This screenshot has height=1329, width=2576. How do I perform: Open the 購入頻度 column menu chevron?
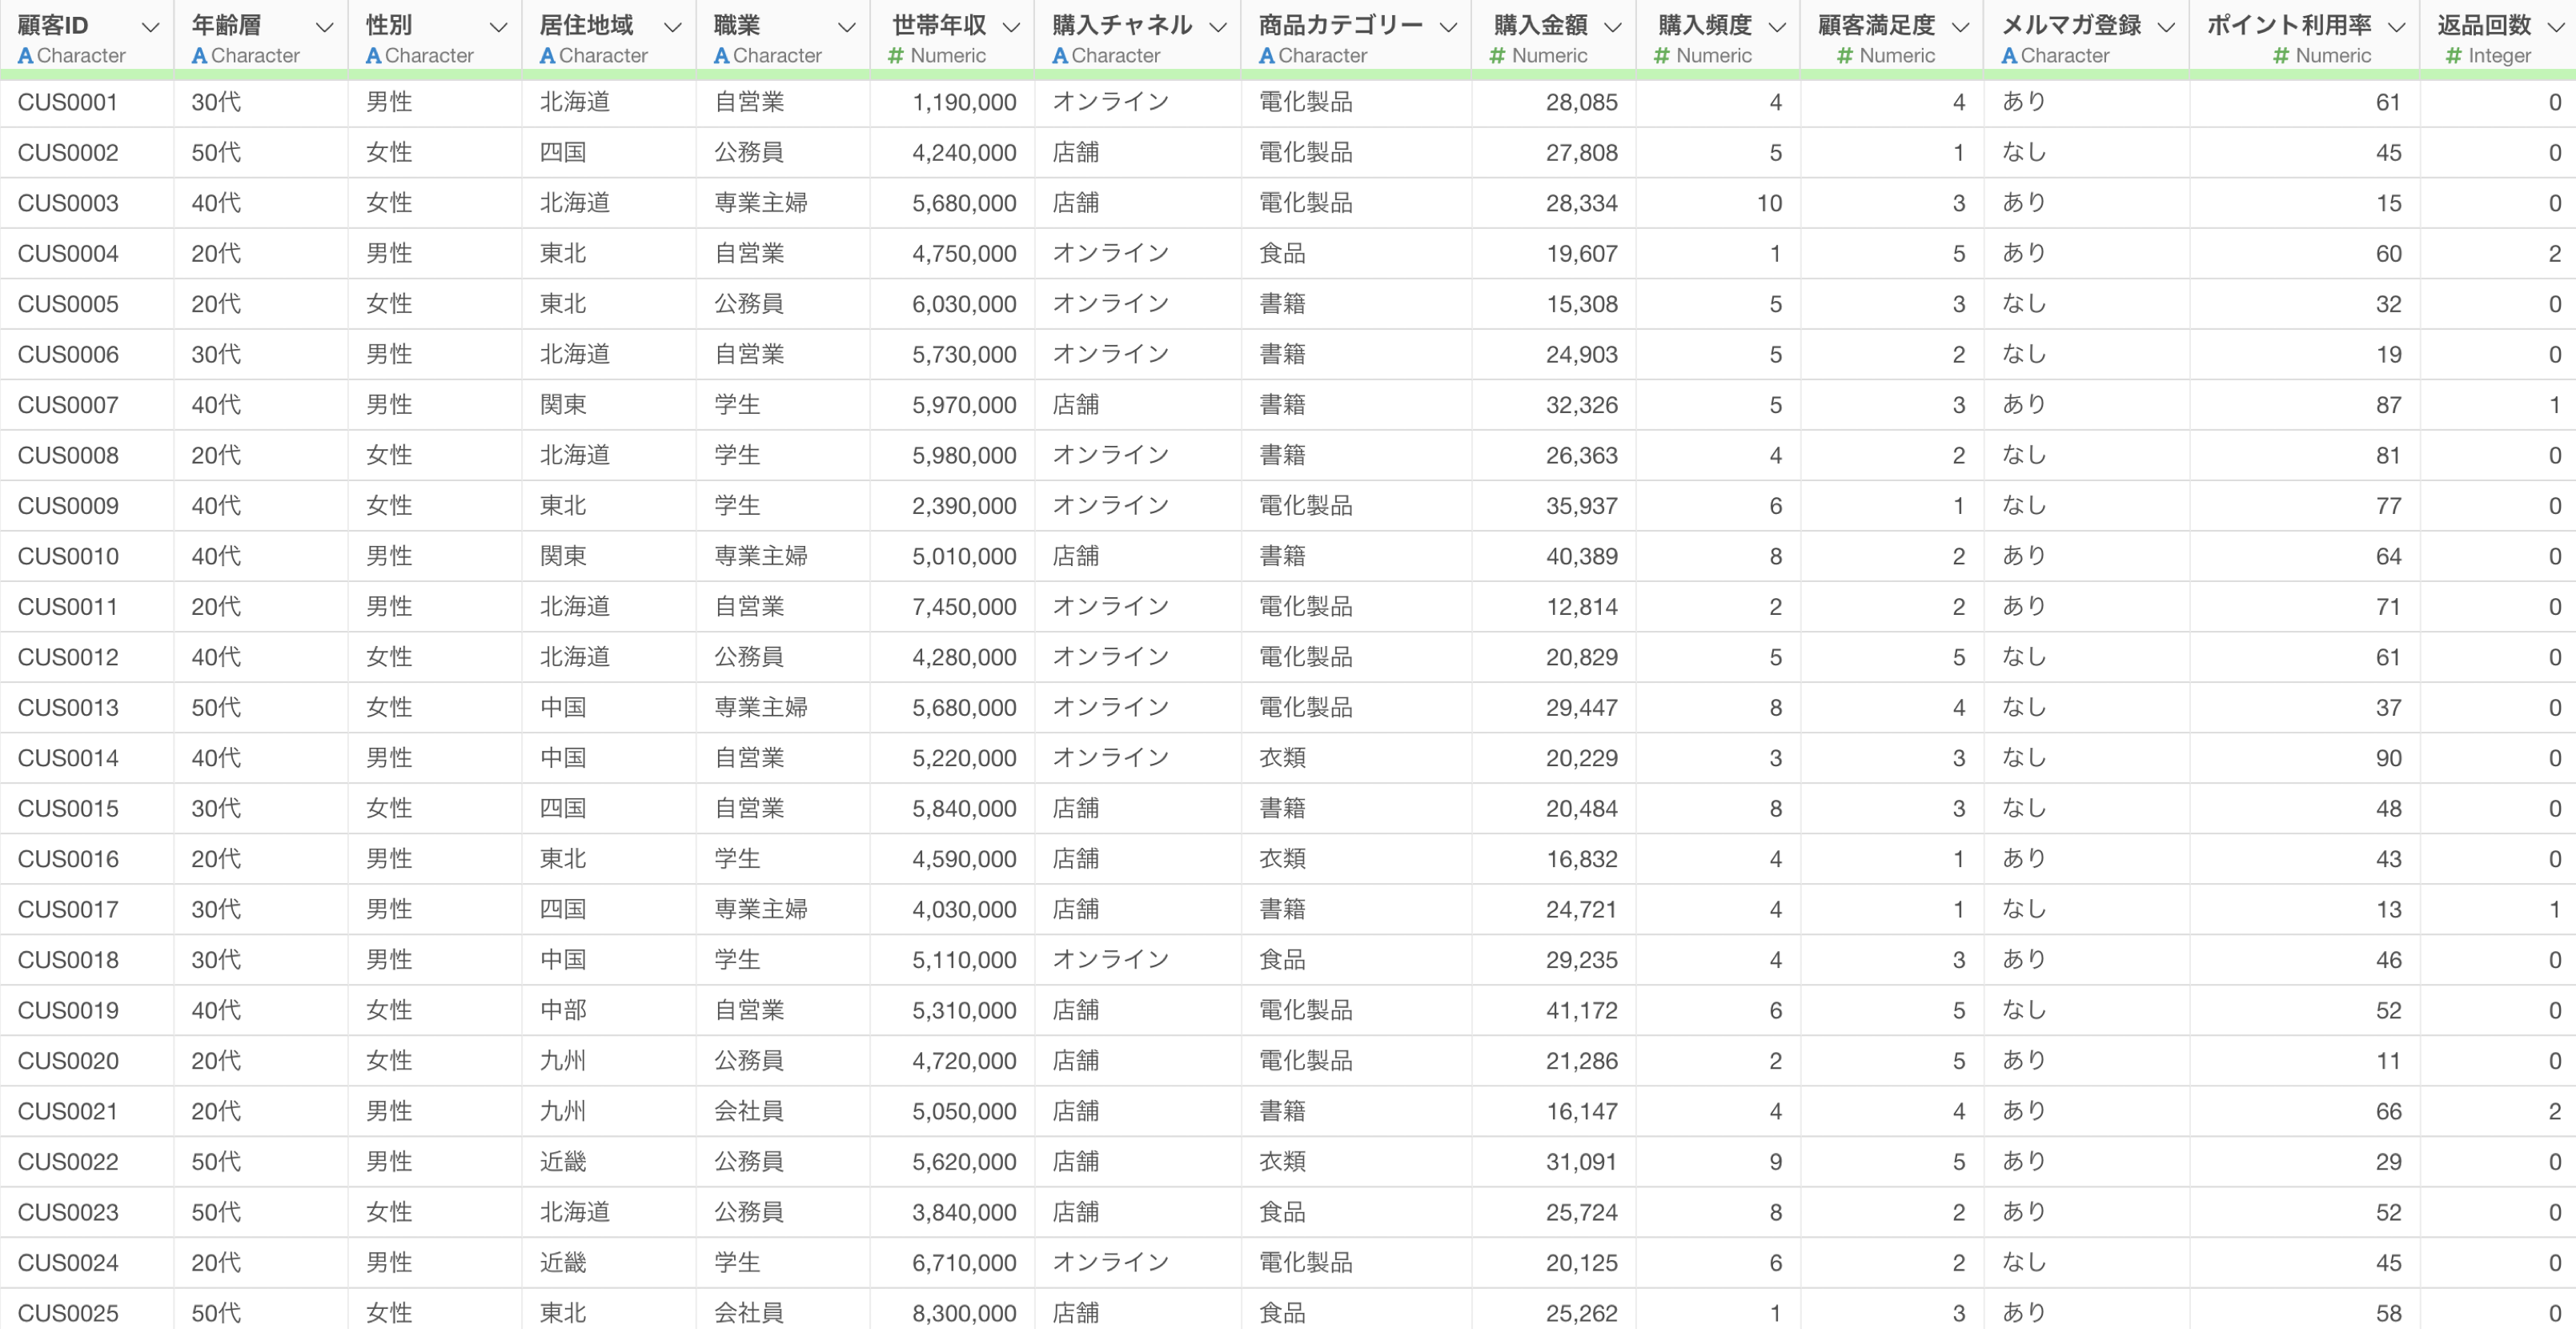tap(1777, 27)
